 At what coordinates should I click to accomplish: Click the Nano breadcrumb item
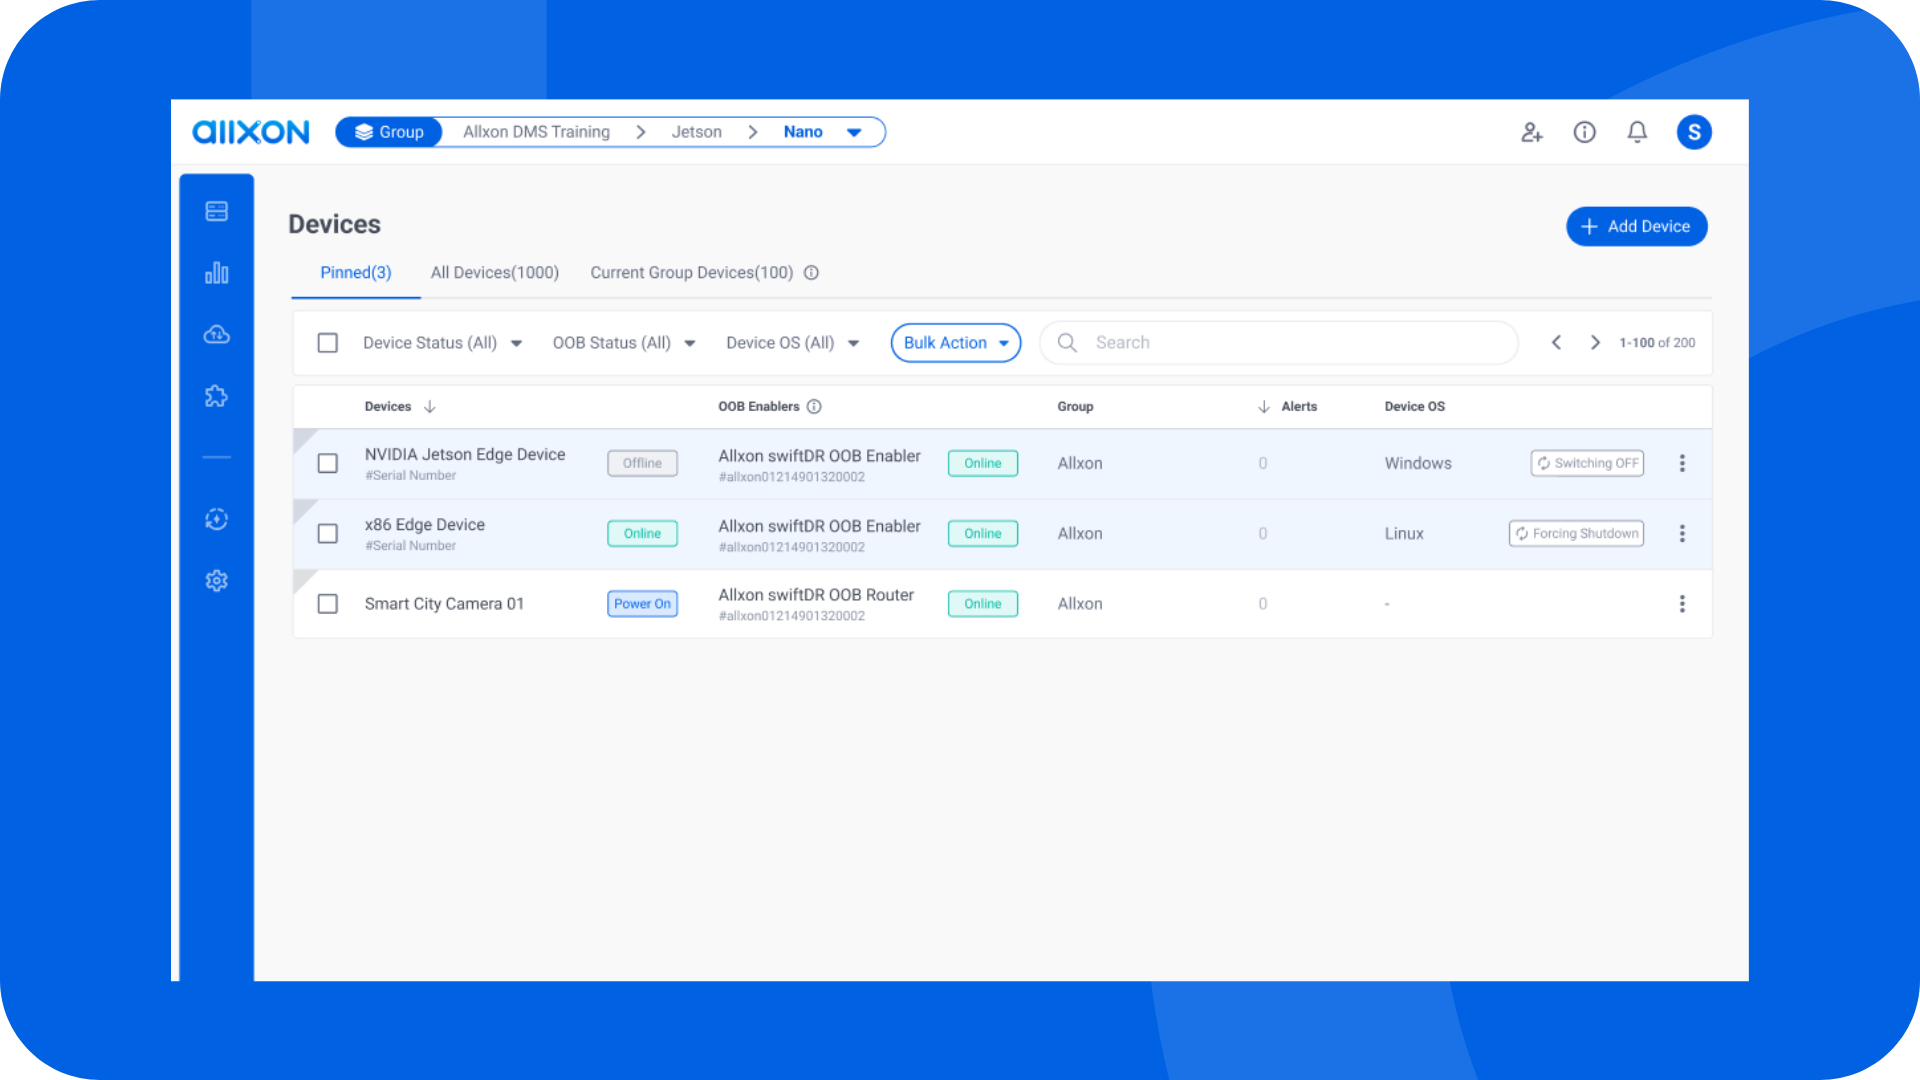(803, 132)
